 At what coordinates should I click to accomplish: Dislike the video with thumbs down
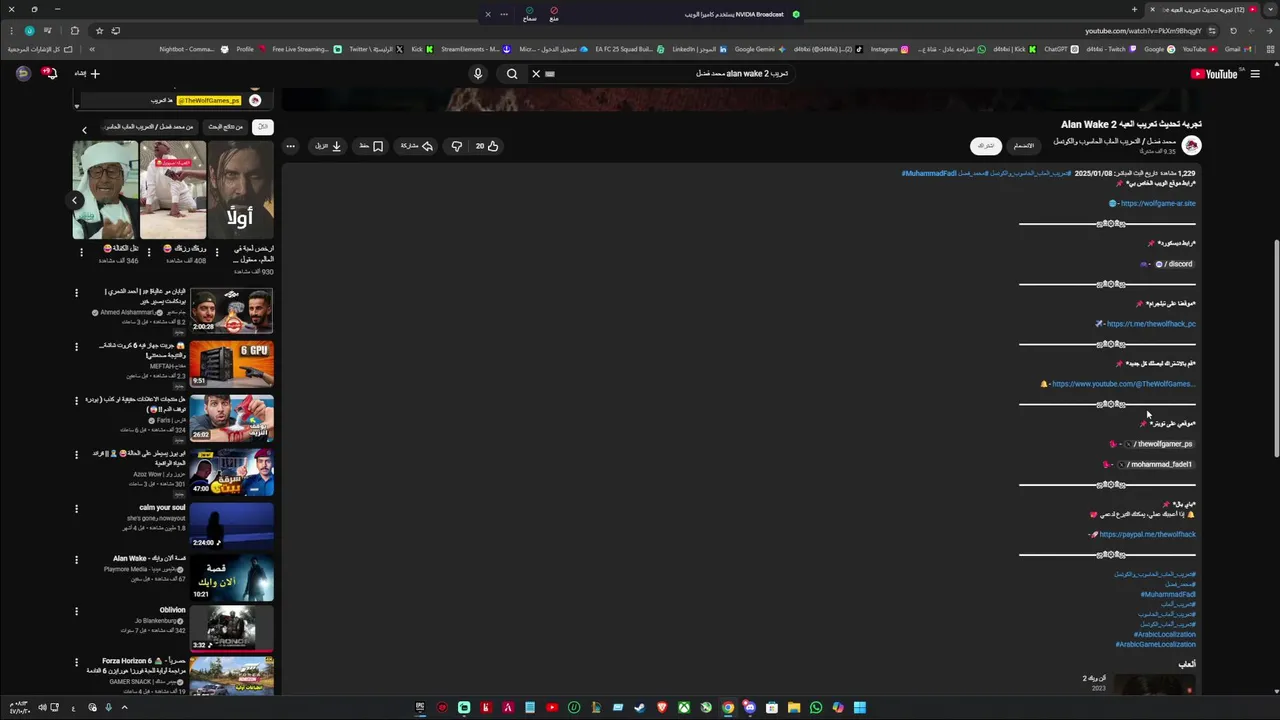click(457, 146)
